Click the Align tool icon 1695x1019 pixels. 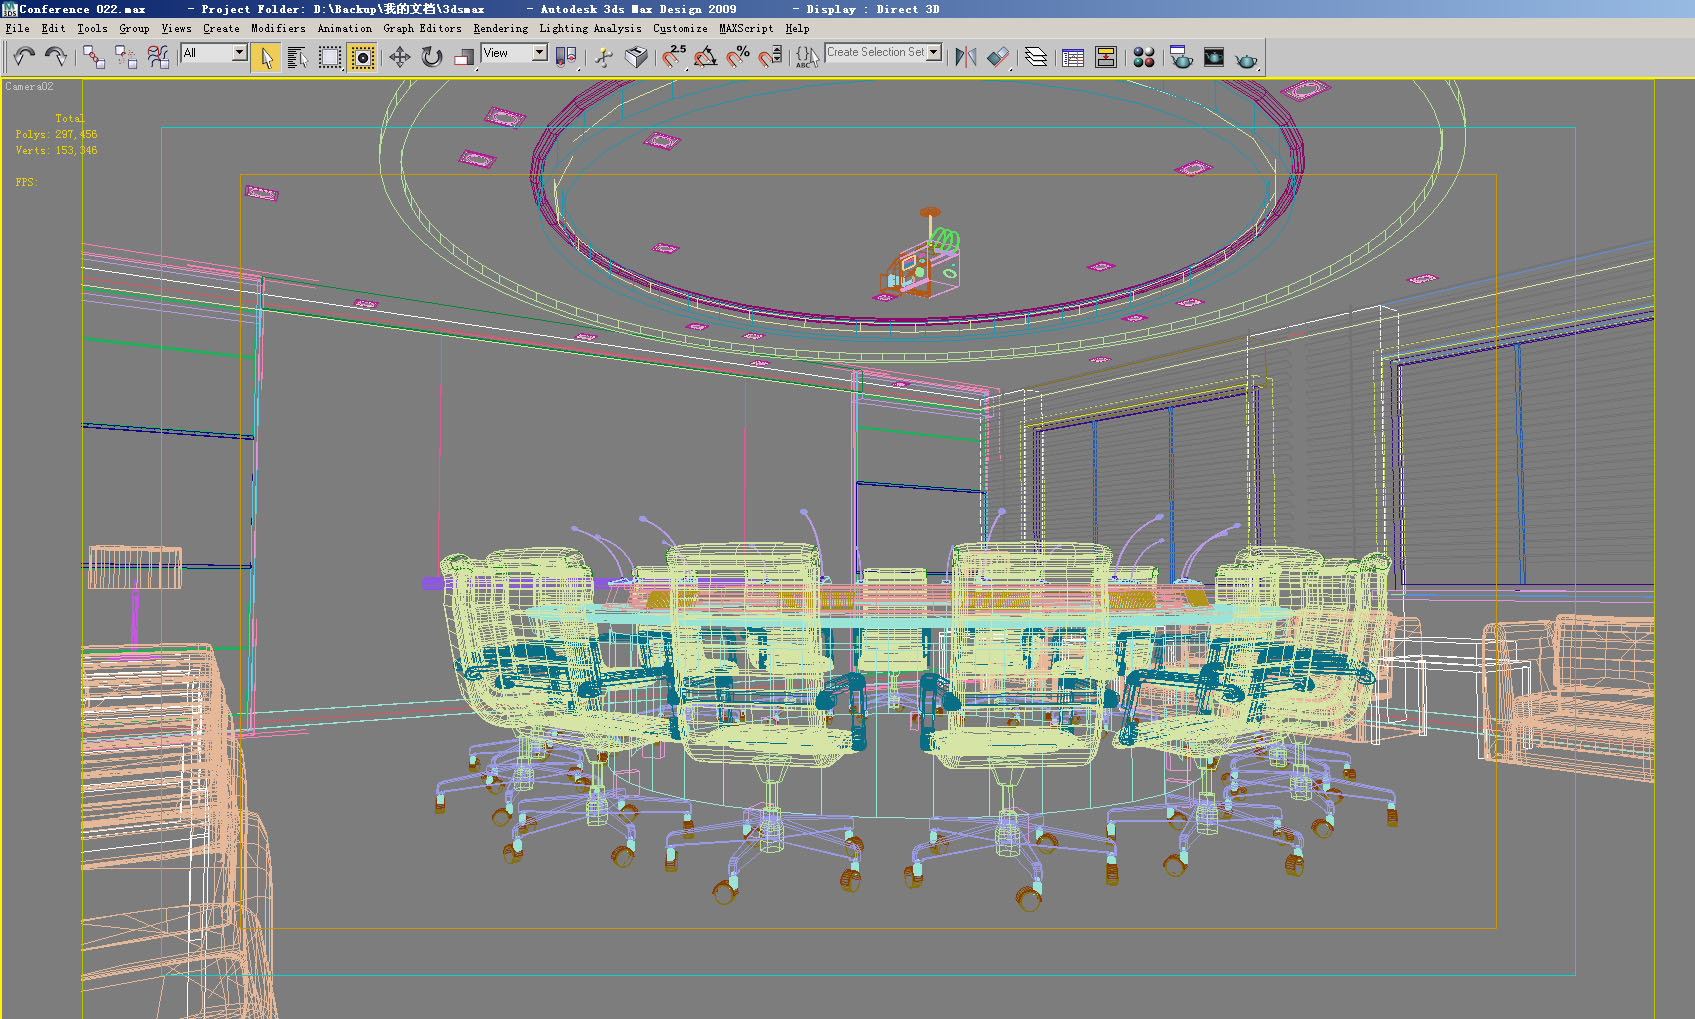coord(998,57)
